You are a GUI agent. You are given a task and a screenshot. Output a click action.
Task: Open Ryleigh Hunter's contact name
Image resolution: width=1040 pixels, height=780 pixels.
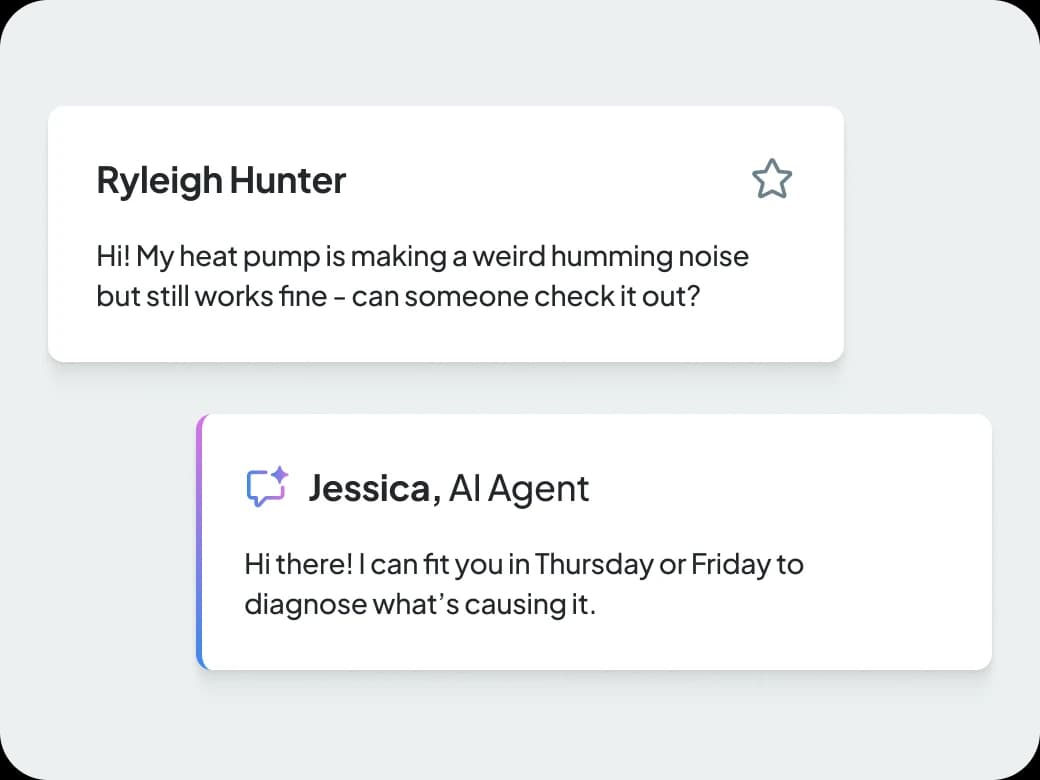(x=221, y=180)
